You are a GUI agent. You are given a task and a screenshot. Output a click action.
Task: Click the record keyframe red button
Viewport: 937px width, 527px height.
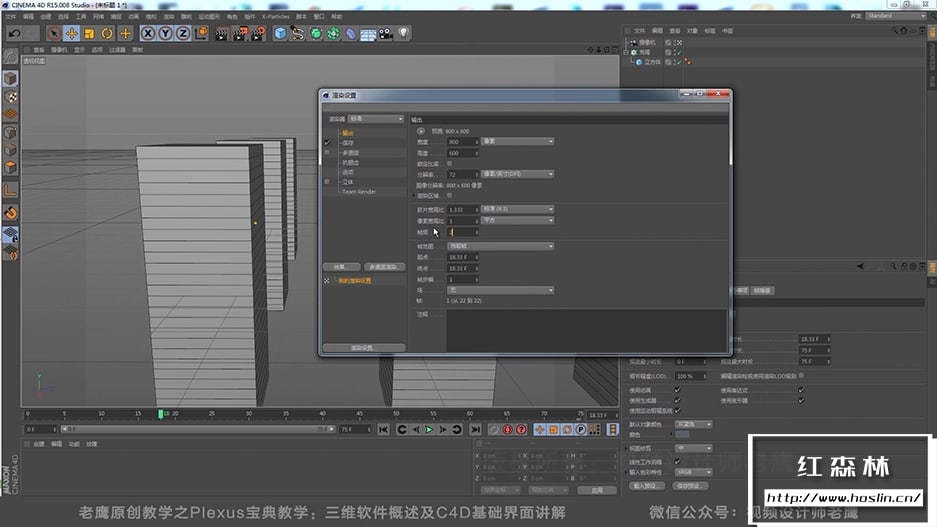[494, 430]
